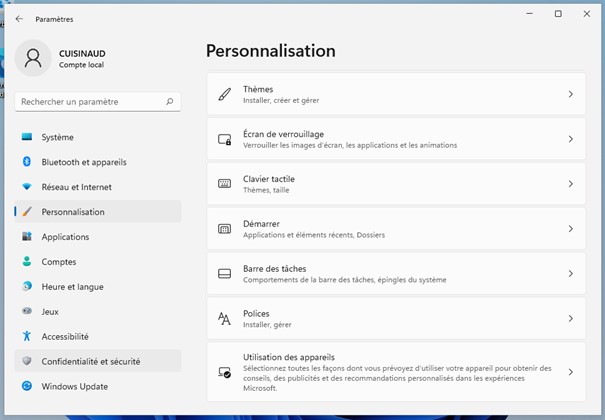Viewport: 605px width, 420px height.
Task: Click the Bluetooth et appareils icon
Action: tap(27, 162)
